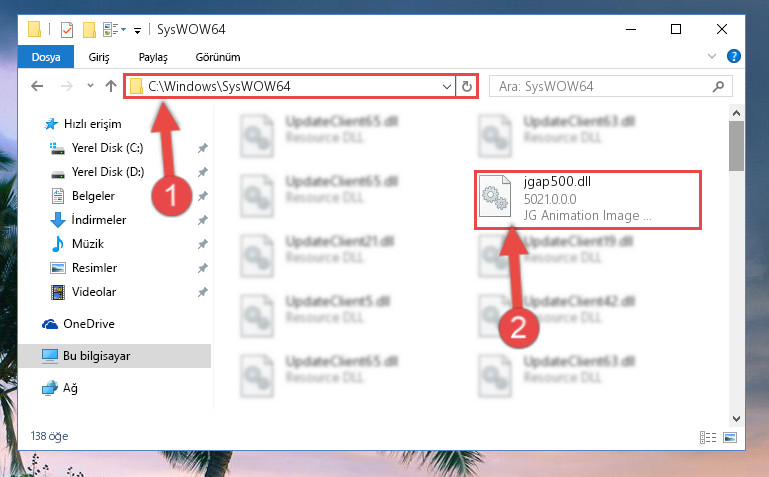Viewport: 769px width, 477px height.
Task: Unpin Videolar from quick access
Action: coord(203,292)
